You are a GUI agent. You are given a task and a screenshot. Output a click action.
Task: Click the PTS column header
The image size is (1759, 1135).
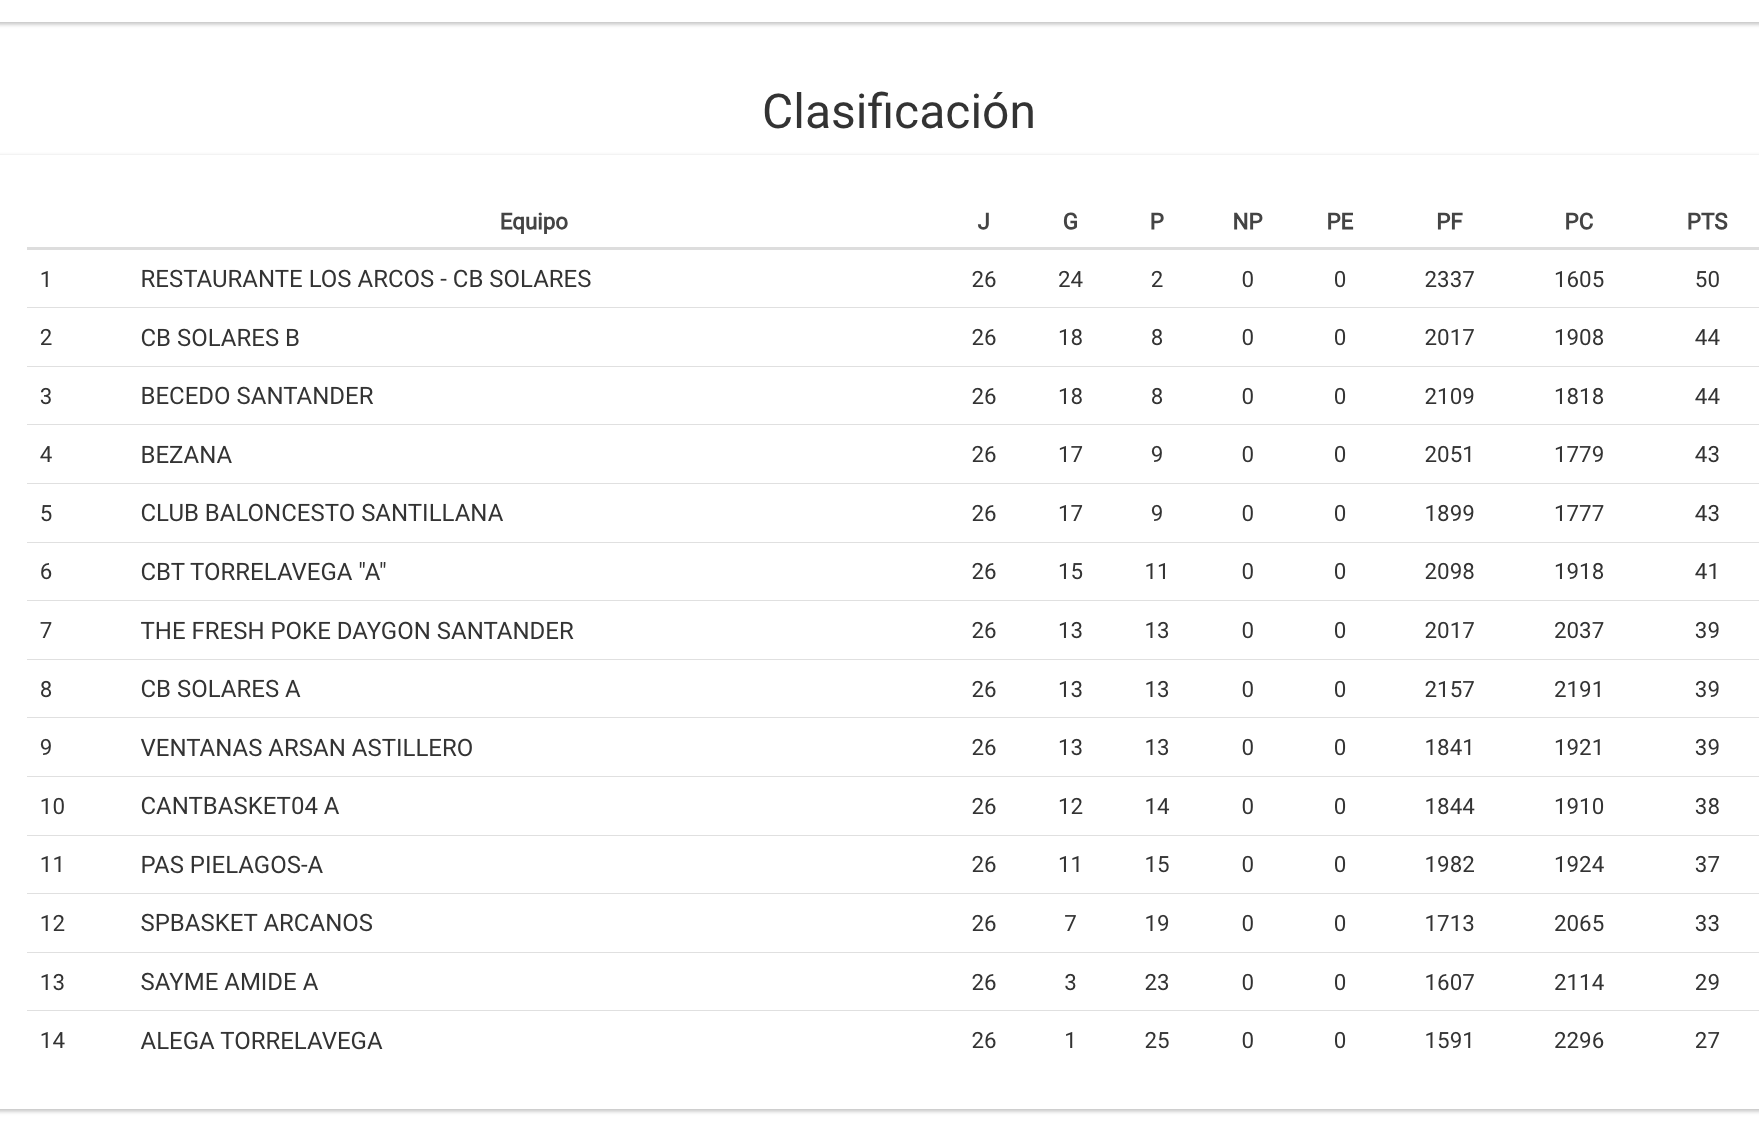[1706, 222]
